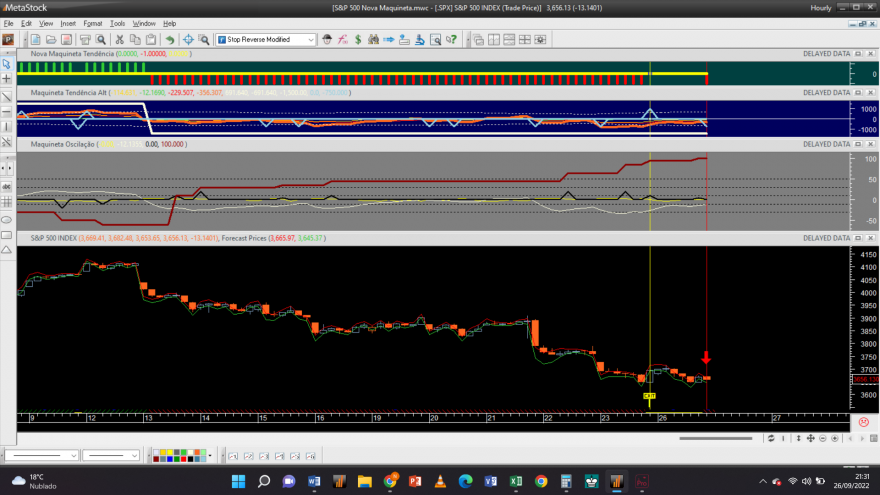
Task: Open the Explorer binoculars icon
Action: [373, 39]
